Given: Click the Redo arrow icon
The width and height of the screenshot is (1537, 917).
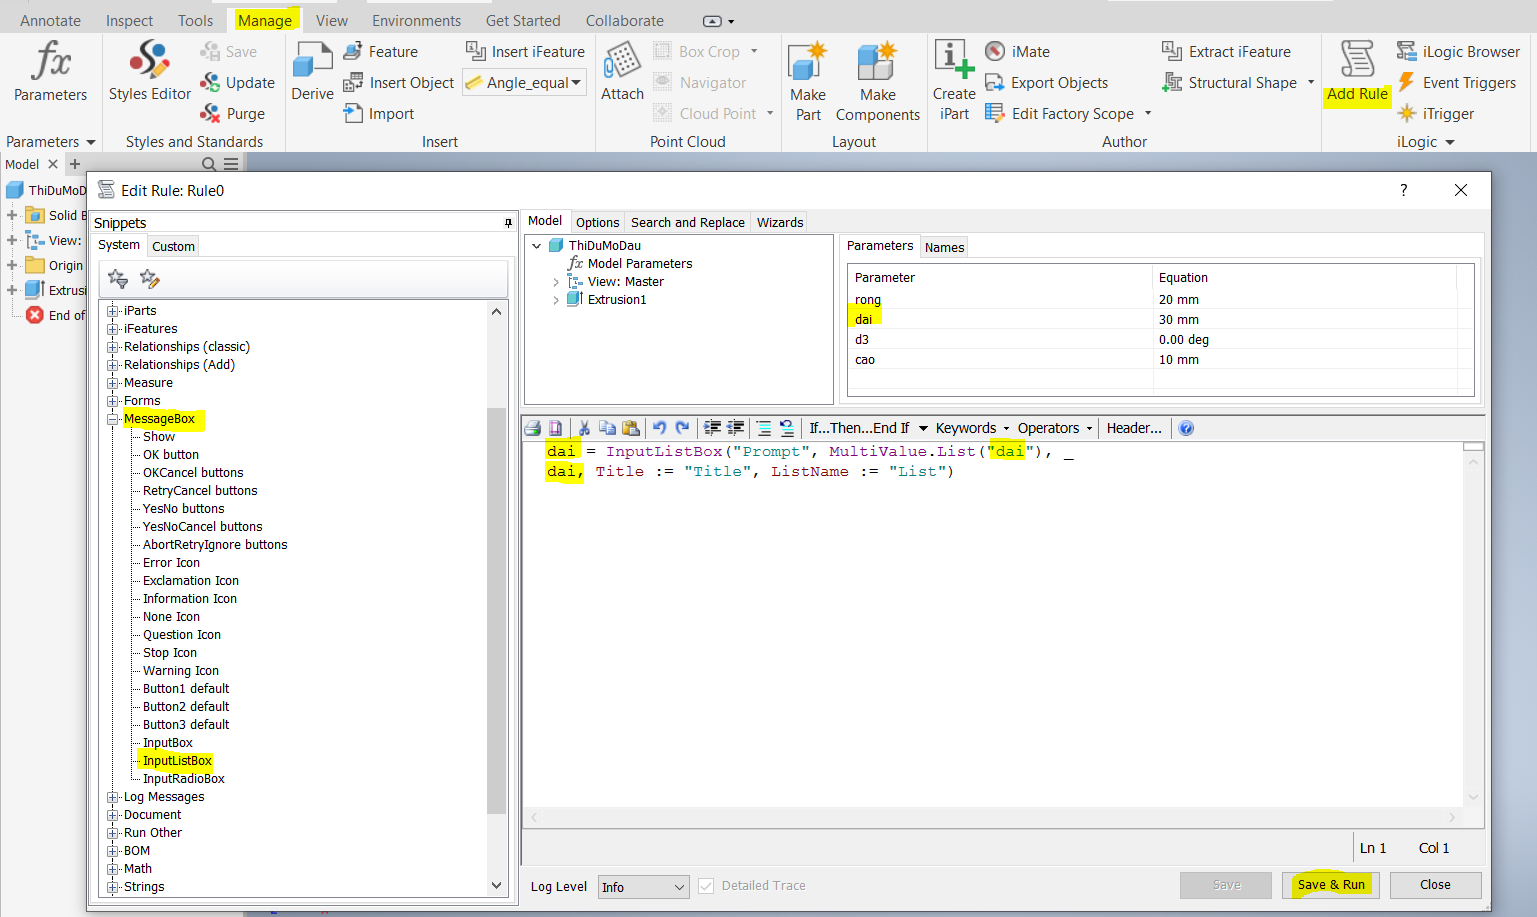Looking at the screenshot, I should (683, 428).
